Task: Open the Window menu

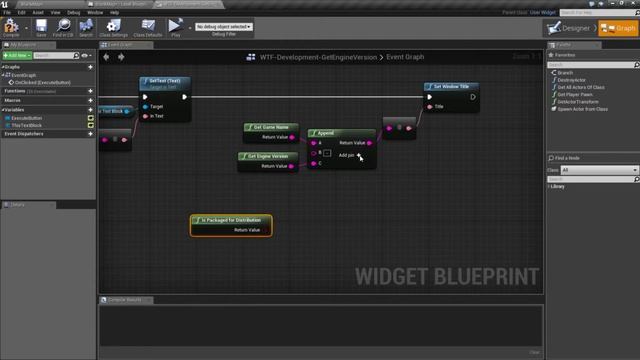Action: (x=95, y=13)
